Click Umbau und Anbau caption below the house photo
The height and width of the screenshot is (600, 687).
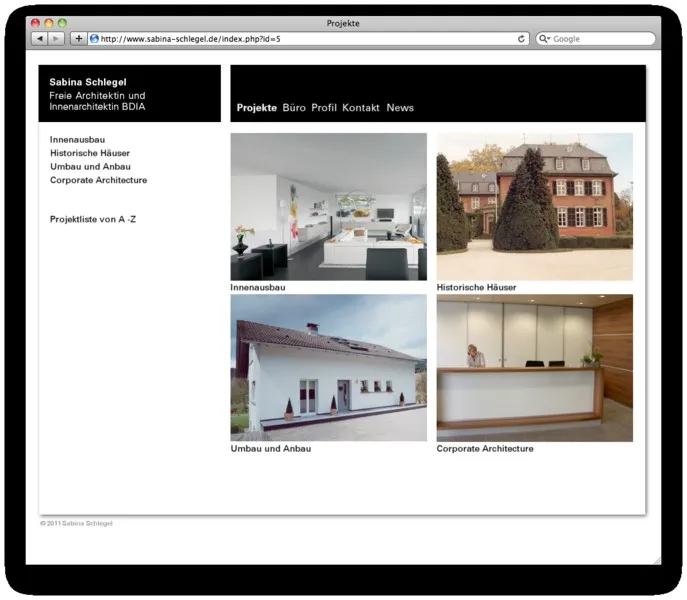[x=271, y=449]
